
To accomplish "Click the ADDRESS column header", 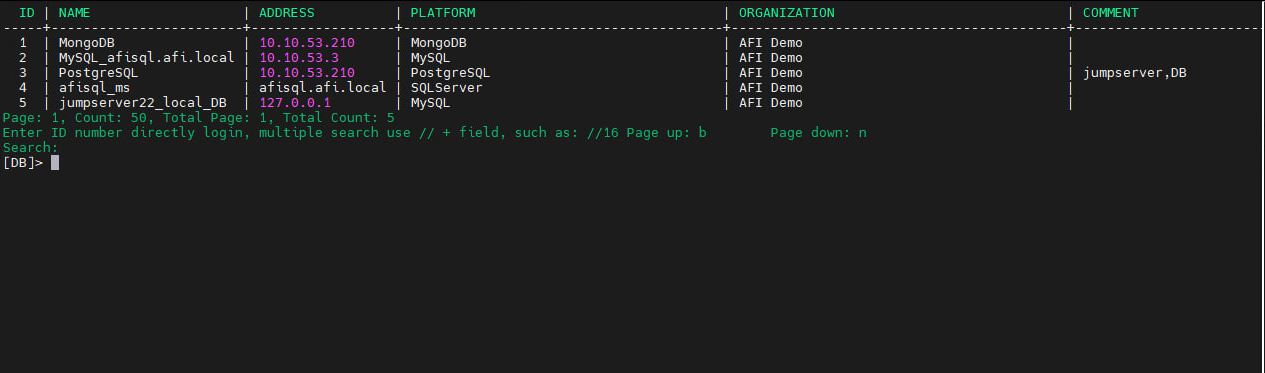I will tap(287, 13).
